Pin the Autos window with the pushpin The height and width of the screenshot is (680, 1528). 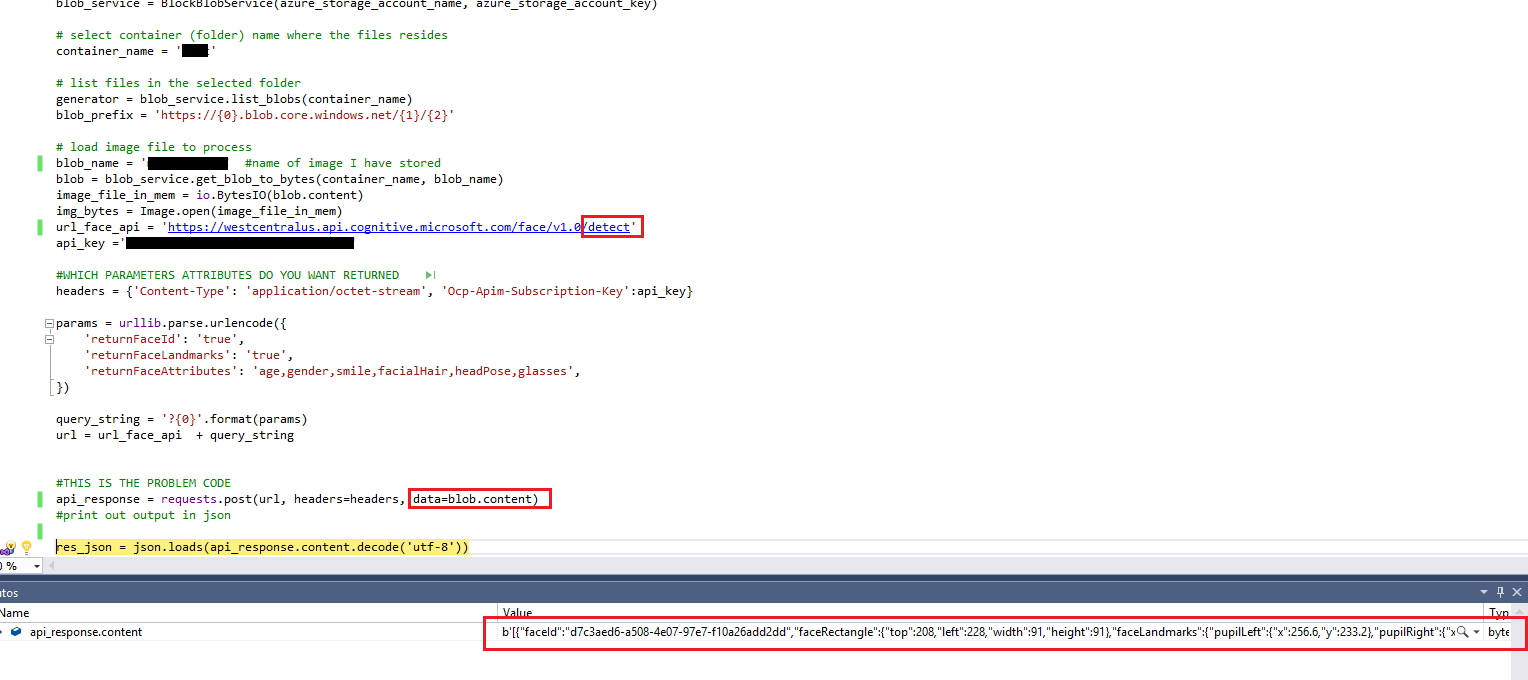pyautogui.click(x=1500, y=592)
